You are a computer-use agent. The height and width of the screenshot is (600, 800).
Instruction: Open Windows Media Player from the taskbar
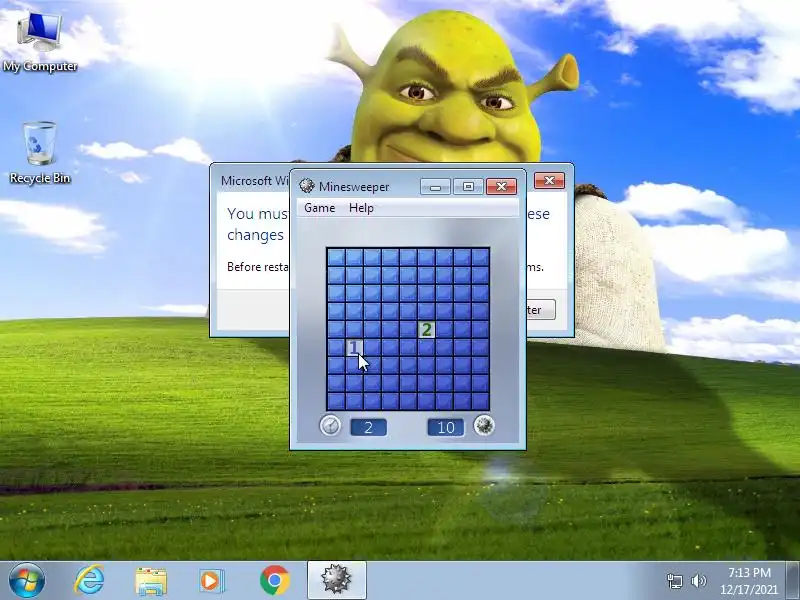pyautogui.click(x=211, y=581)
